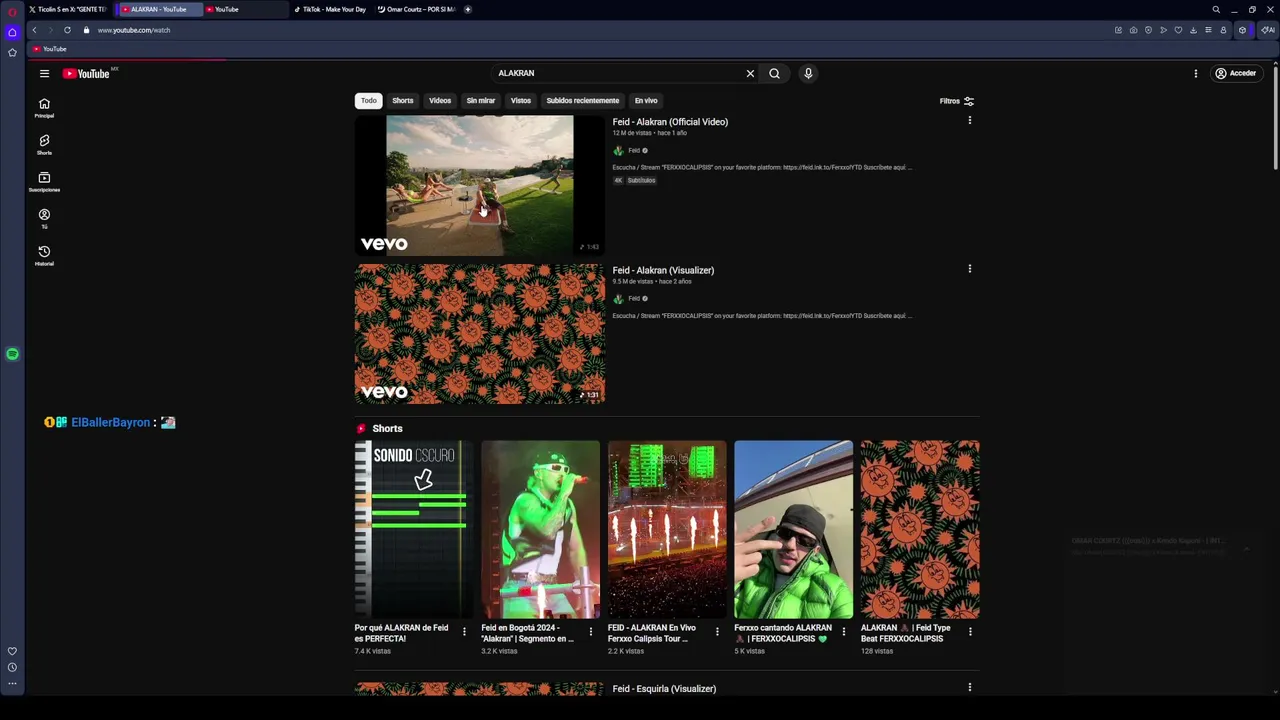Open the browser downloads icon
The image size is (1280, 720).
coord(1193,30)
